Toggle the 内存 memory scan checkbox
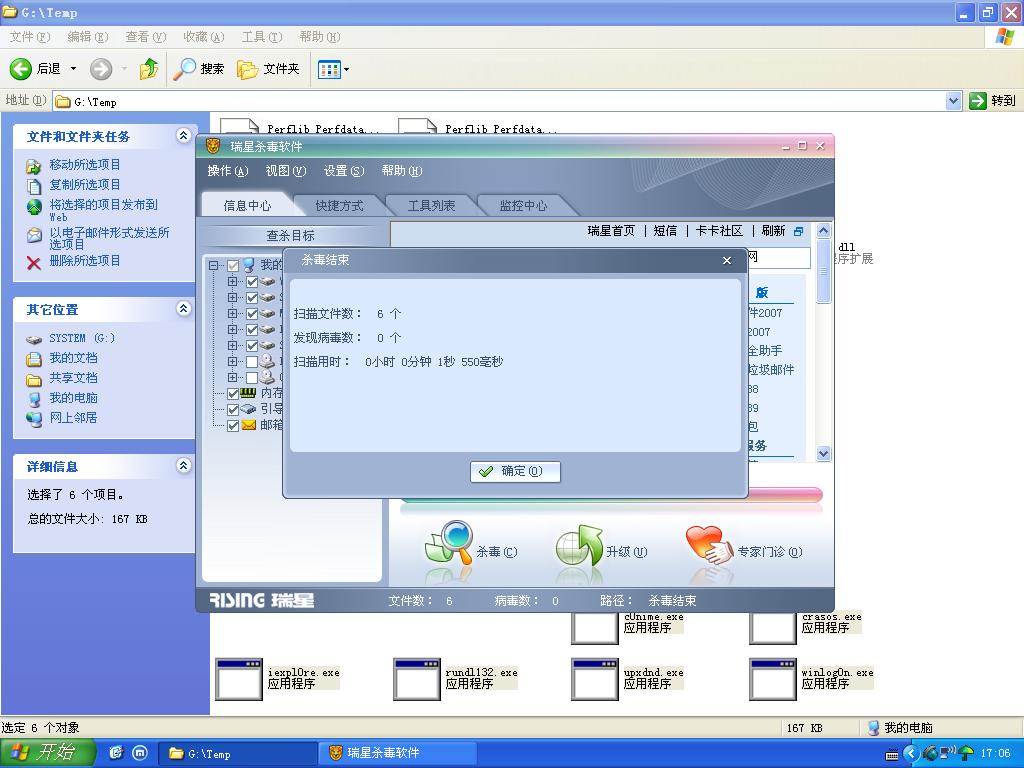This screenshot has height=768, width=1024. pyautogui.click(x=233, y=394)
